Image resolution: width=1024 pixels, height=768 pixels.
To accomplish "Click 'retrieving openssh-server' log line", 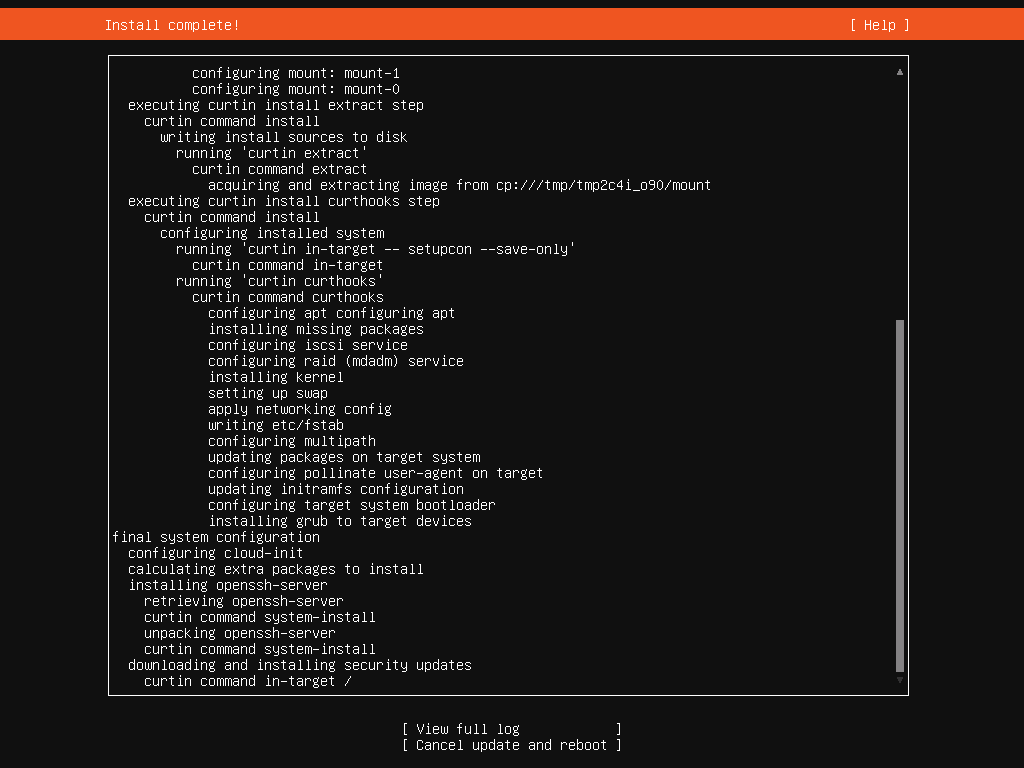I will click(244, 601).
